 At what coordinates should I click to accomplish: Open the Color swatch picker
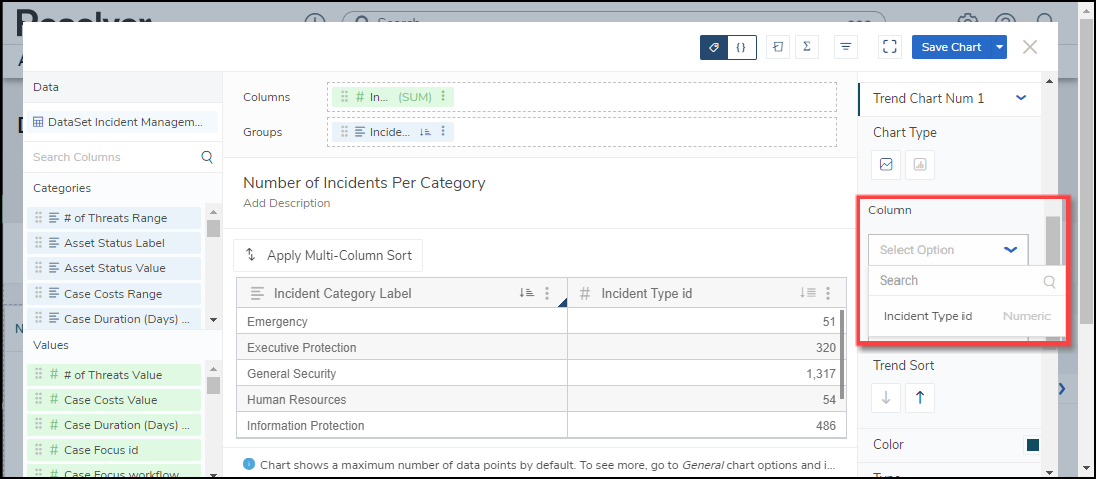pos(1032,445)
